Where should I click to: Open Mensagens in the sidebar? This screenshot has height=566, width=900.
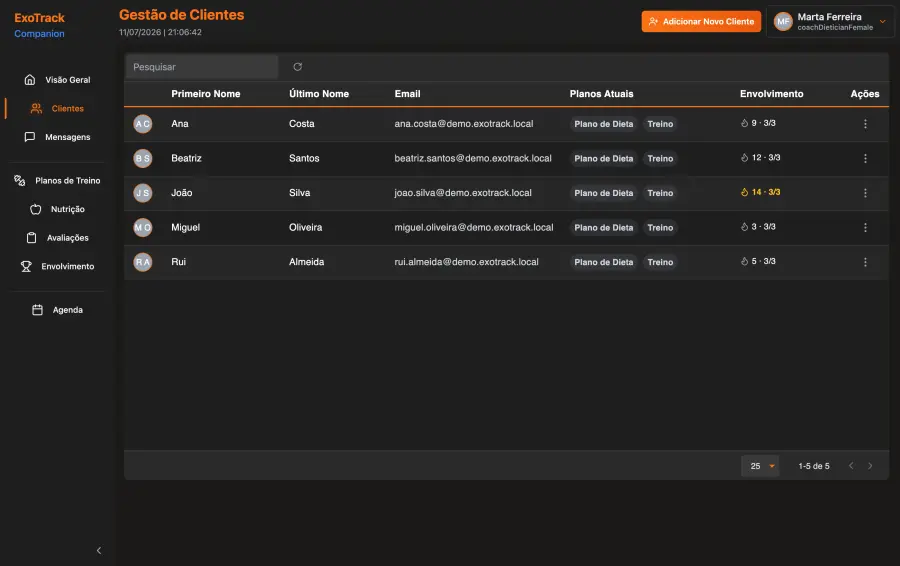click(57, 137)
